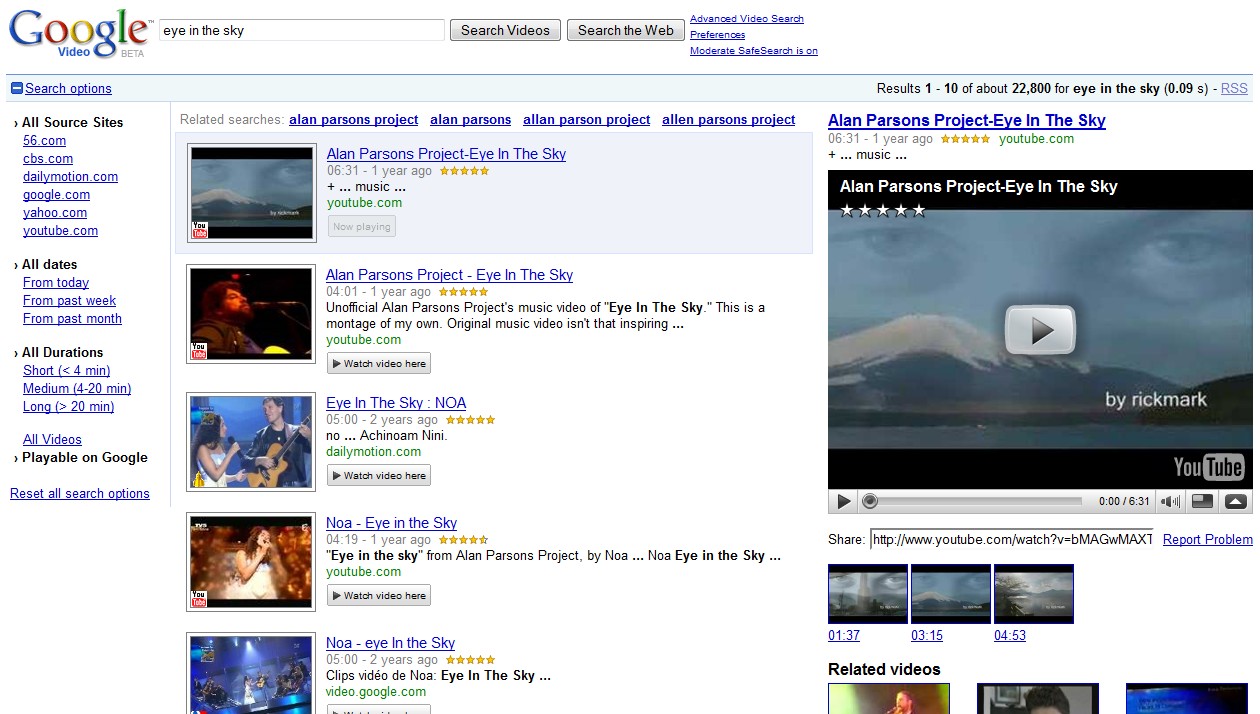
Task: Open the Preferences link
Action: tap(717, 35)
